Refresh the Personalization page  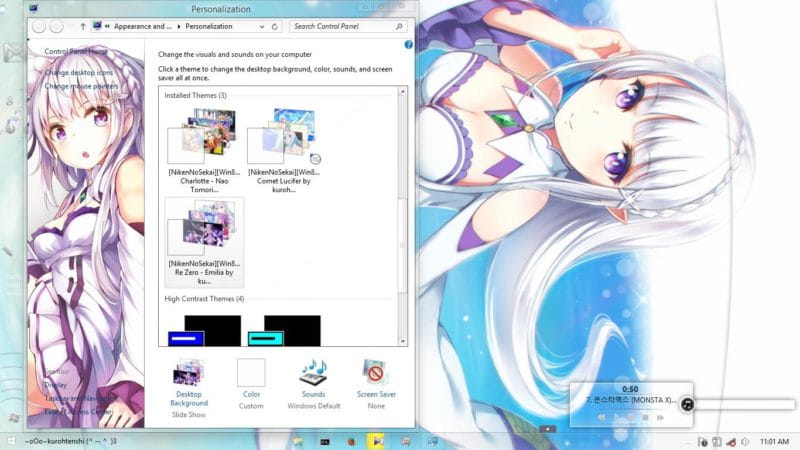click(x=274, y=27)
